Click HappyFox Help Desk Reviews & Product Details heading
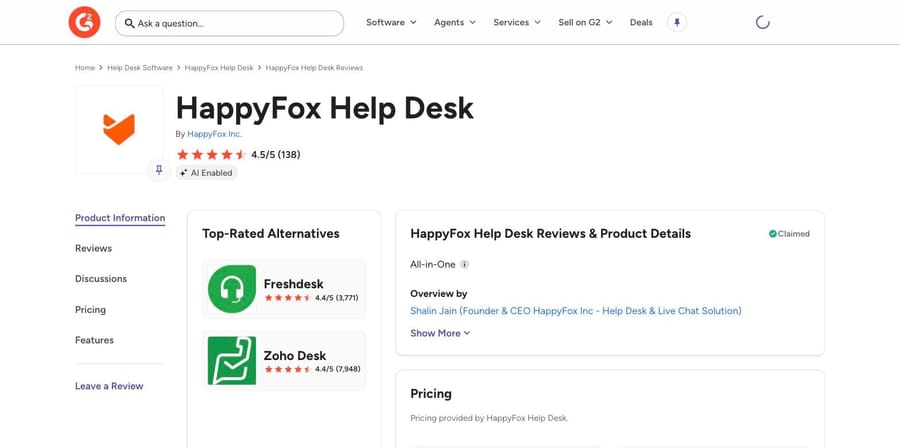 pos(550,233)
